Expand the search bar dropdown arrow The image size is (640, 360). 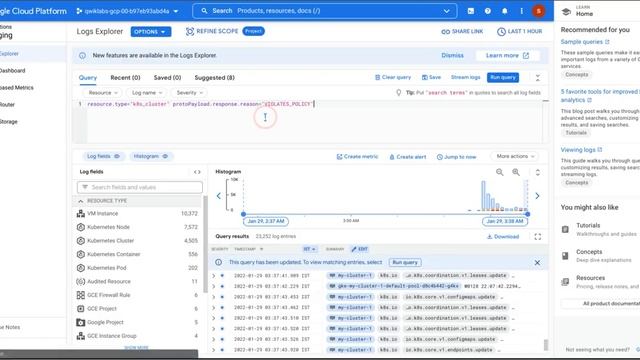click(447, 11)
